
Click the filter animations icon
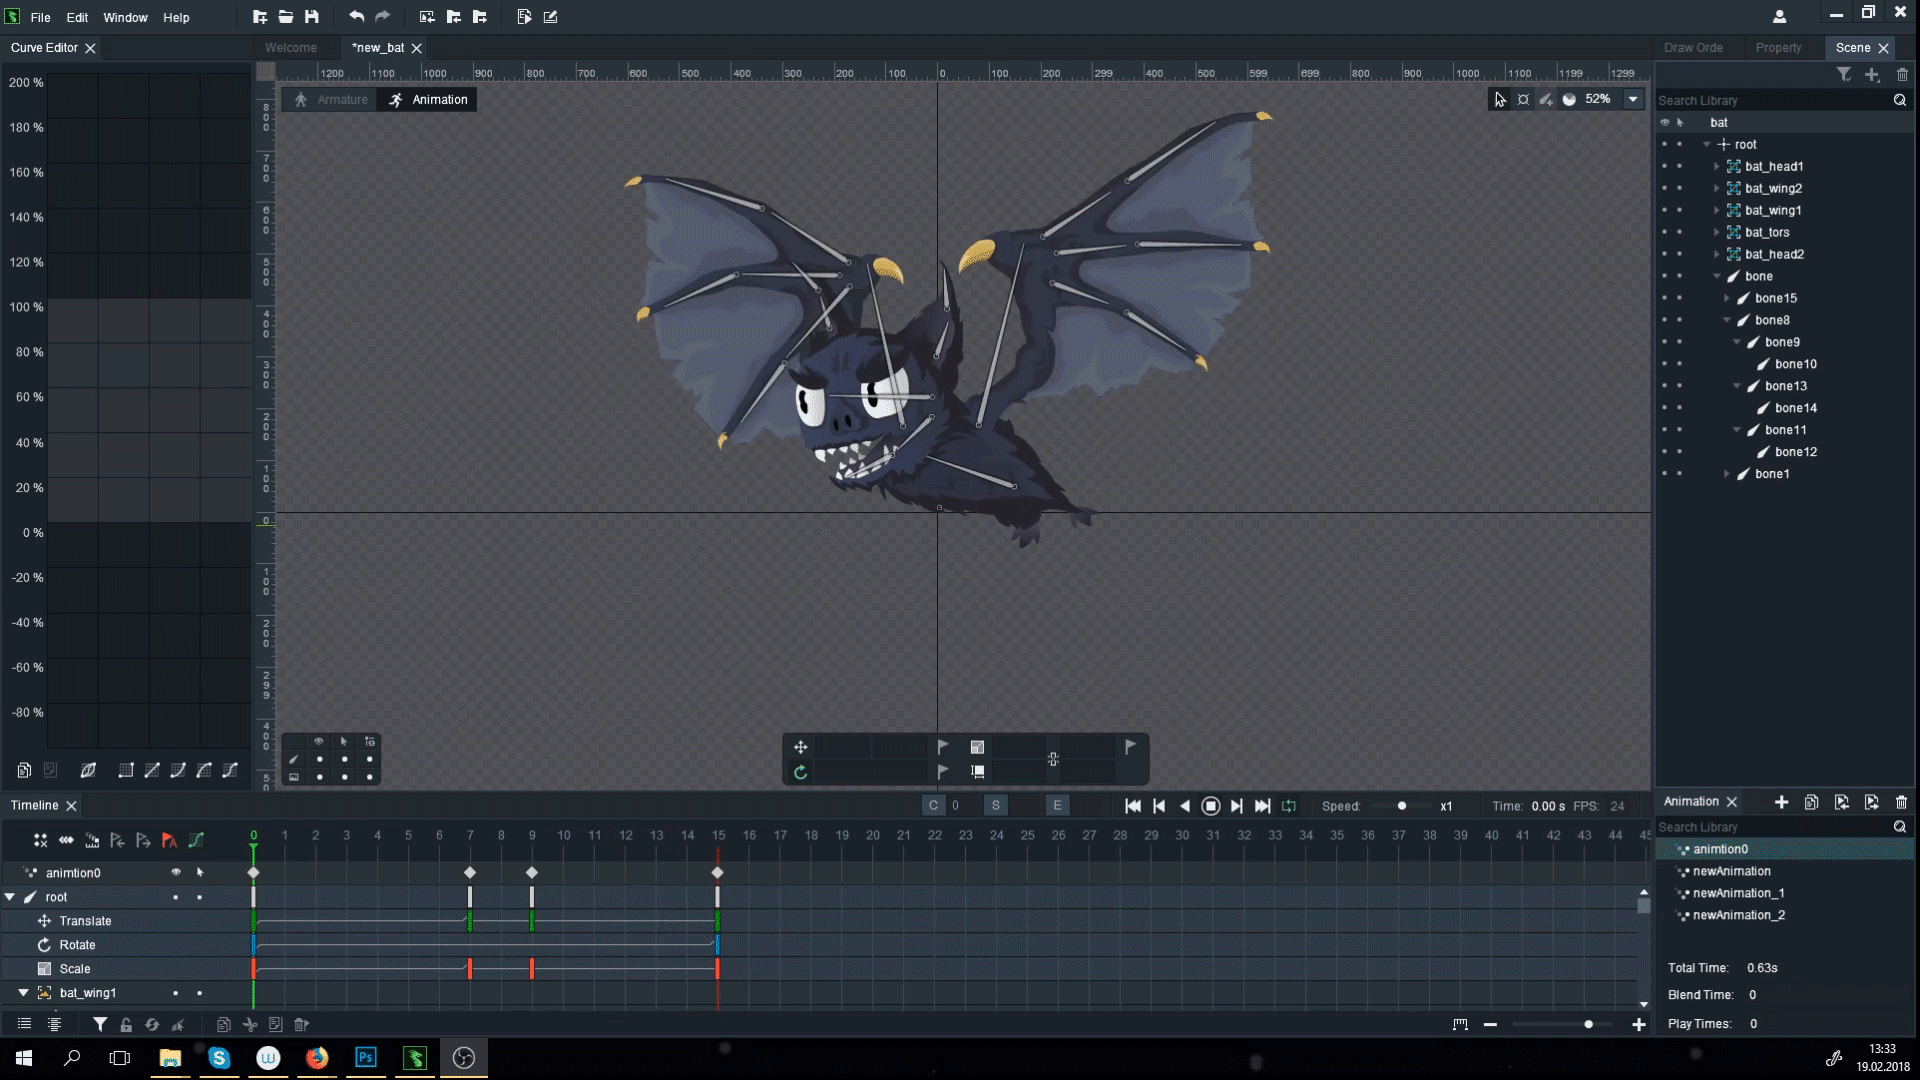tap(99, 1023)
